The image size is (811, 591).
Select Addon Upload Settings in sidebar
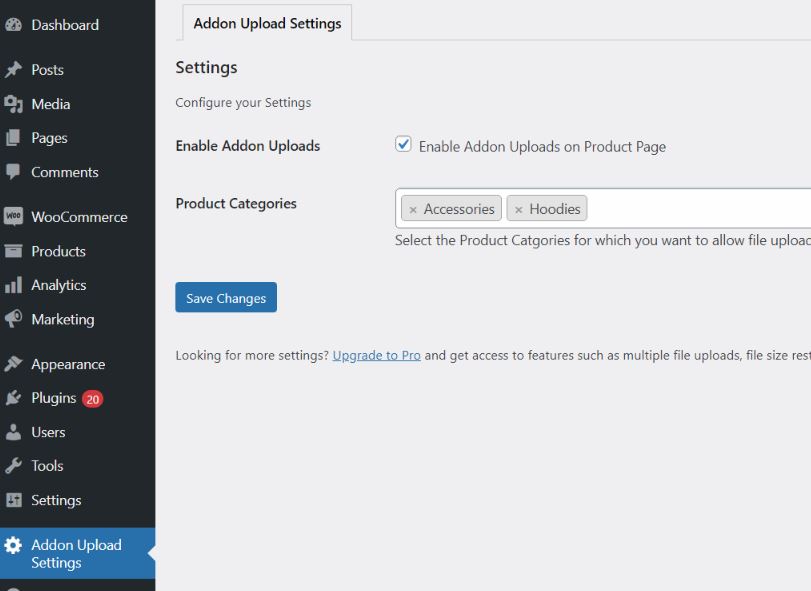78,553
